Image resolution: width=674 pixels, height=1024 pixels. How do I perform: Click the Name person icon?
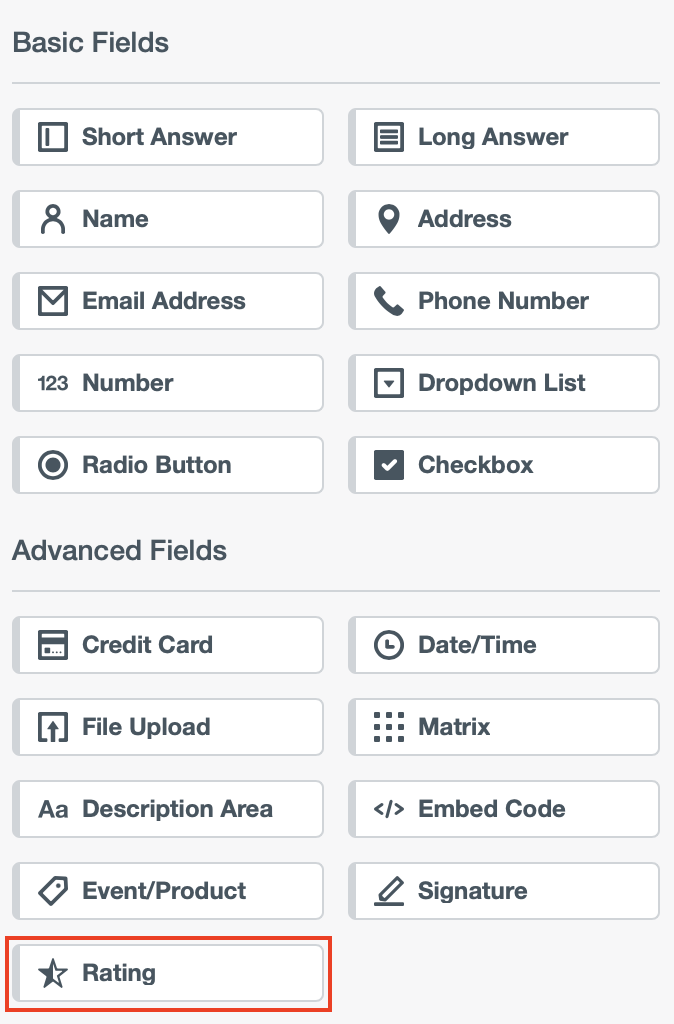52,219
